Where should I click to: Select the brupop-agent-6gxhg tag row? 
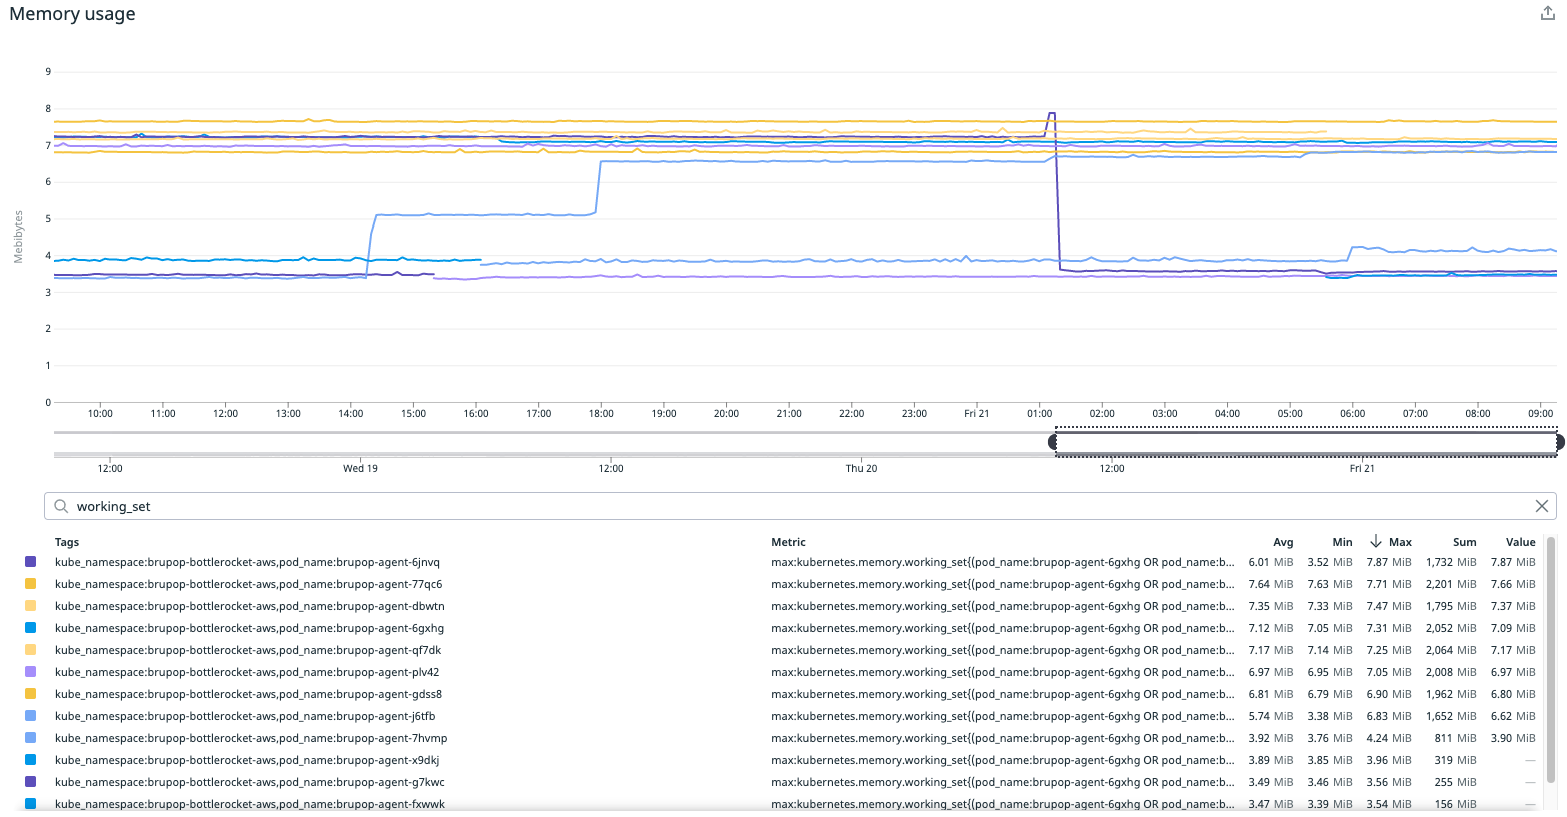(x=249, y=628)
